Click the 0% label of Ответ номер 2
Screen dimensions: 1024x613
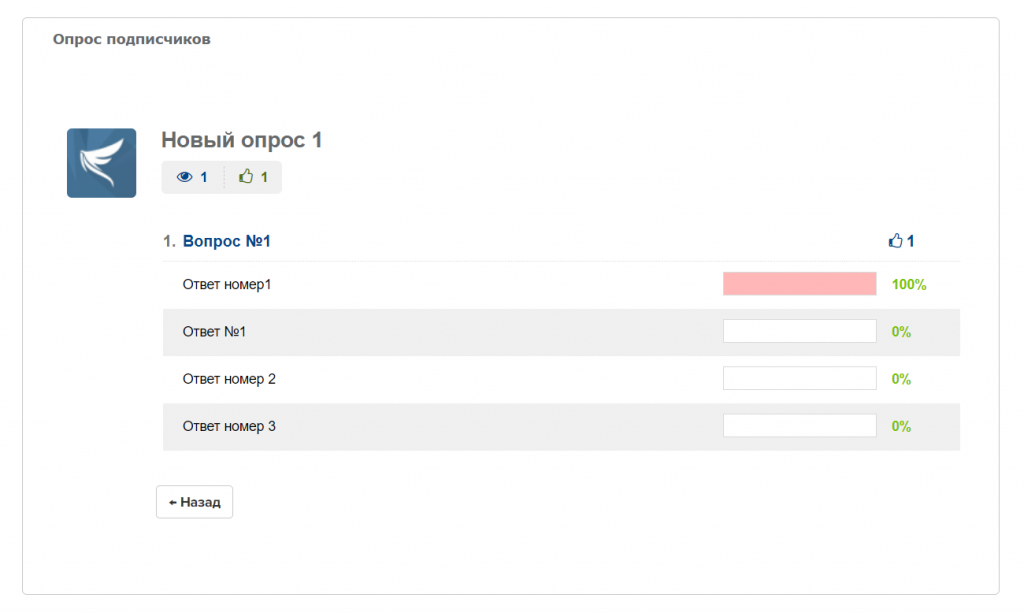pyautogui.click(x=901, y=379)
